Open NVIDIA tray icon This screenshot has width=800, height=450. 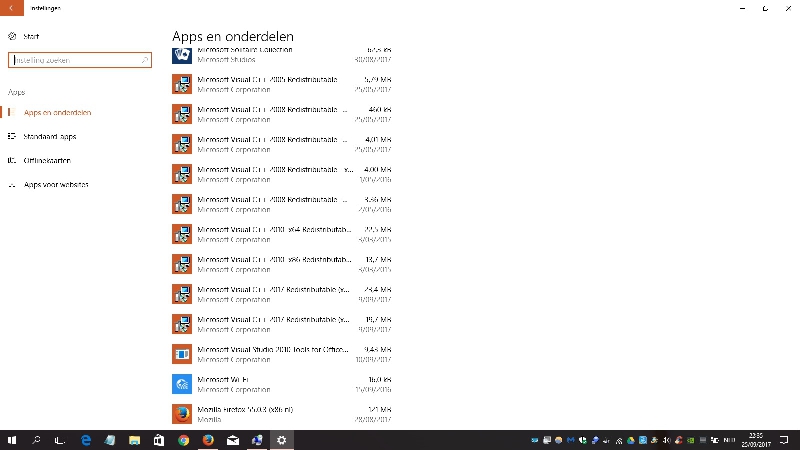tap(690, 440)
